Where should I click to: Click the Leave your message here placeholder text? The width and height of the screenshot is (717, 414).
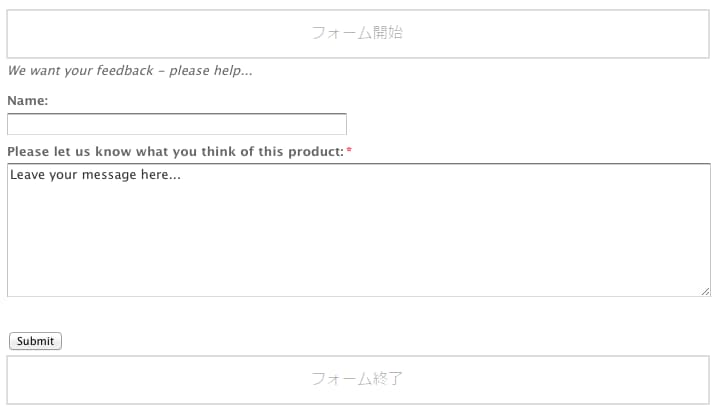click(96, 175)
